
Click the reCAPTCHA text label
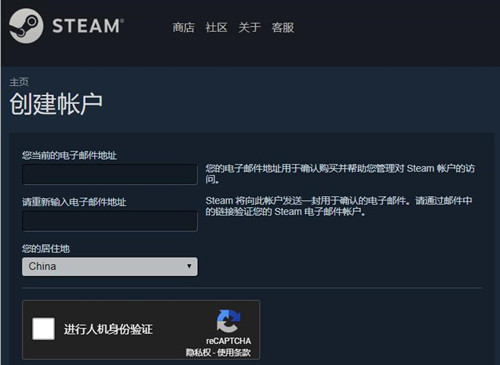click(229, 341)
